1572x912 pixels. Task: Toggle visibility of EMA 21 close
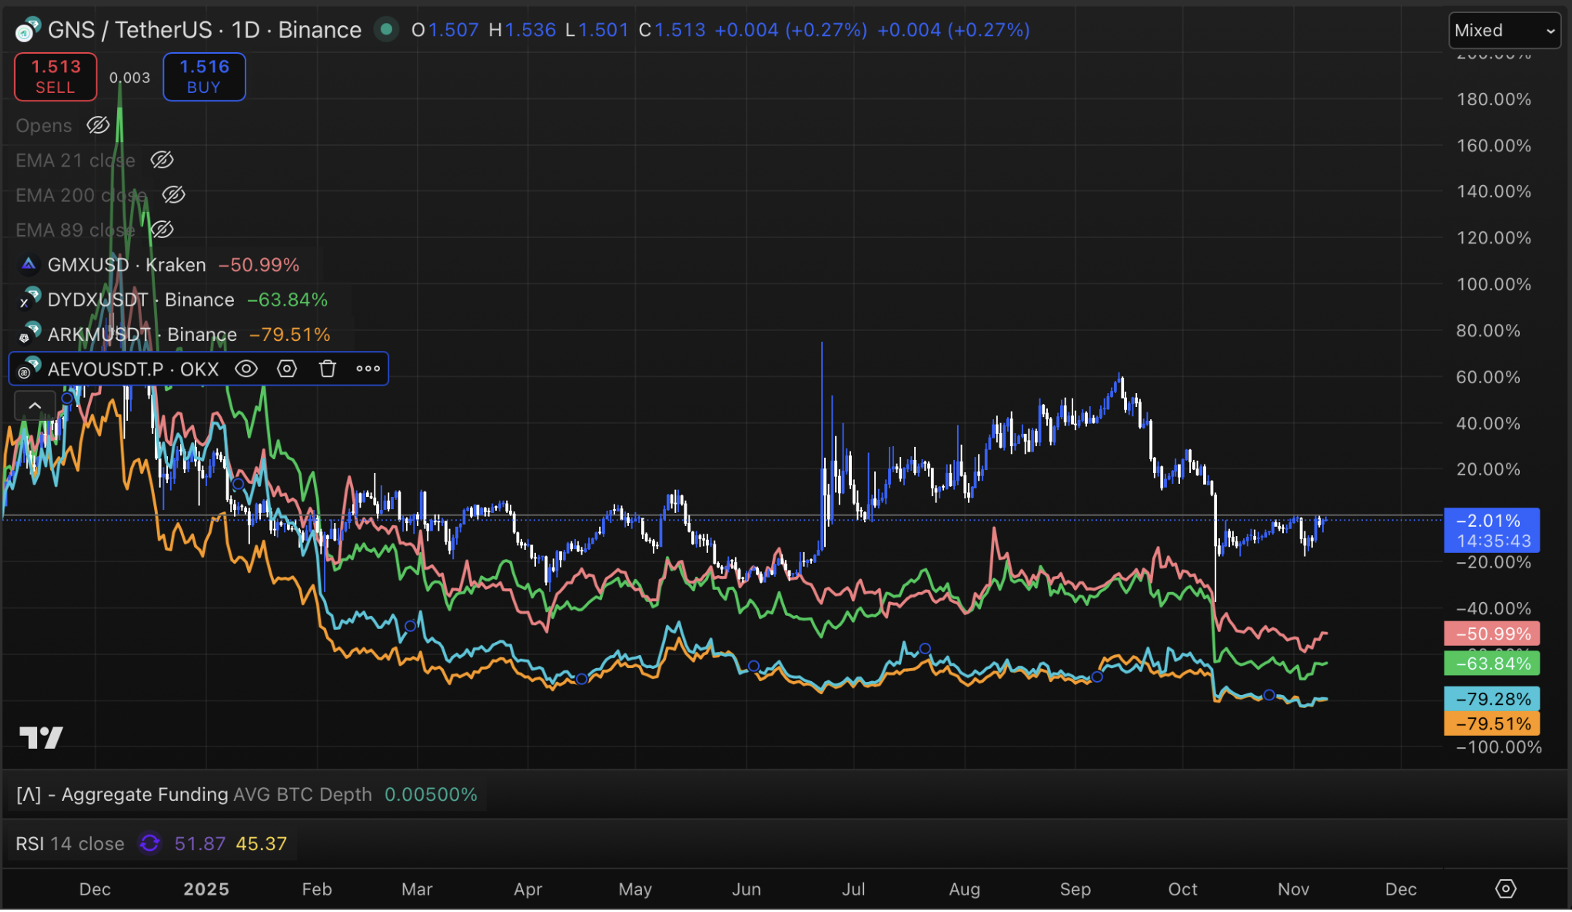pos(162,160)
